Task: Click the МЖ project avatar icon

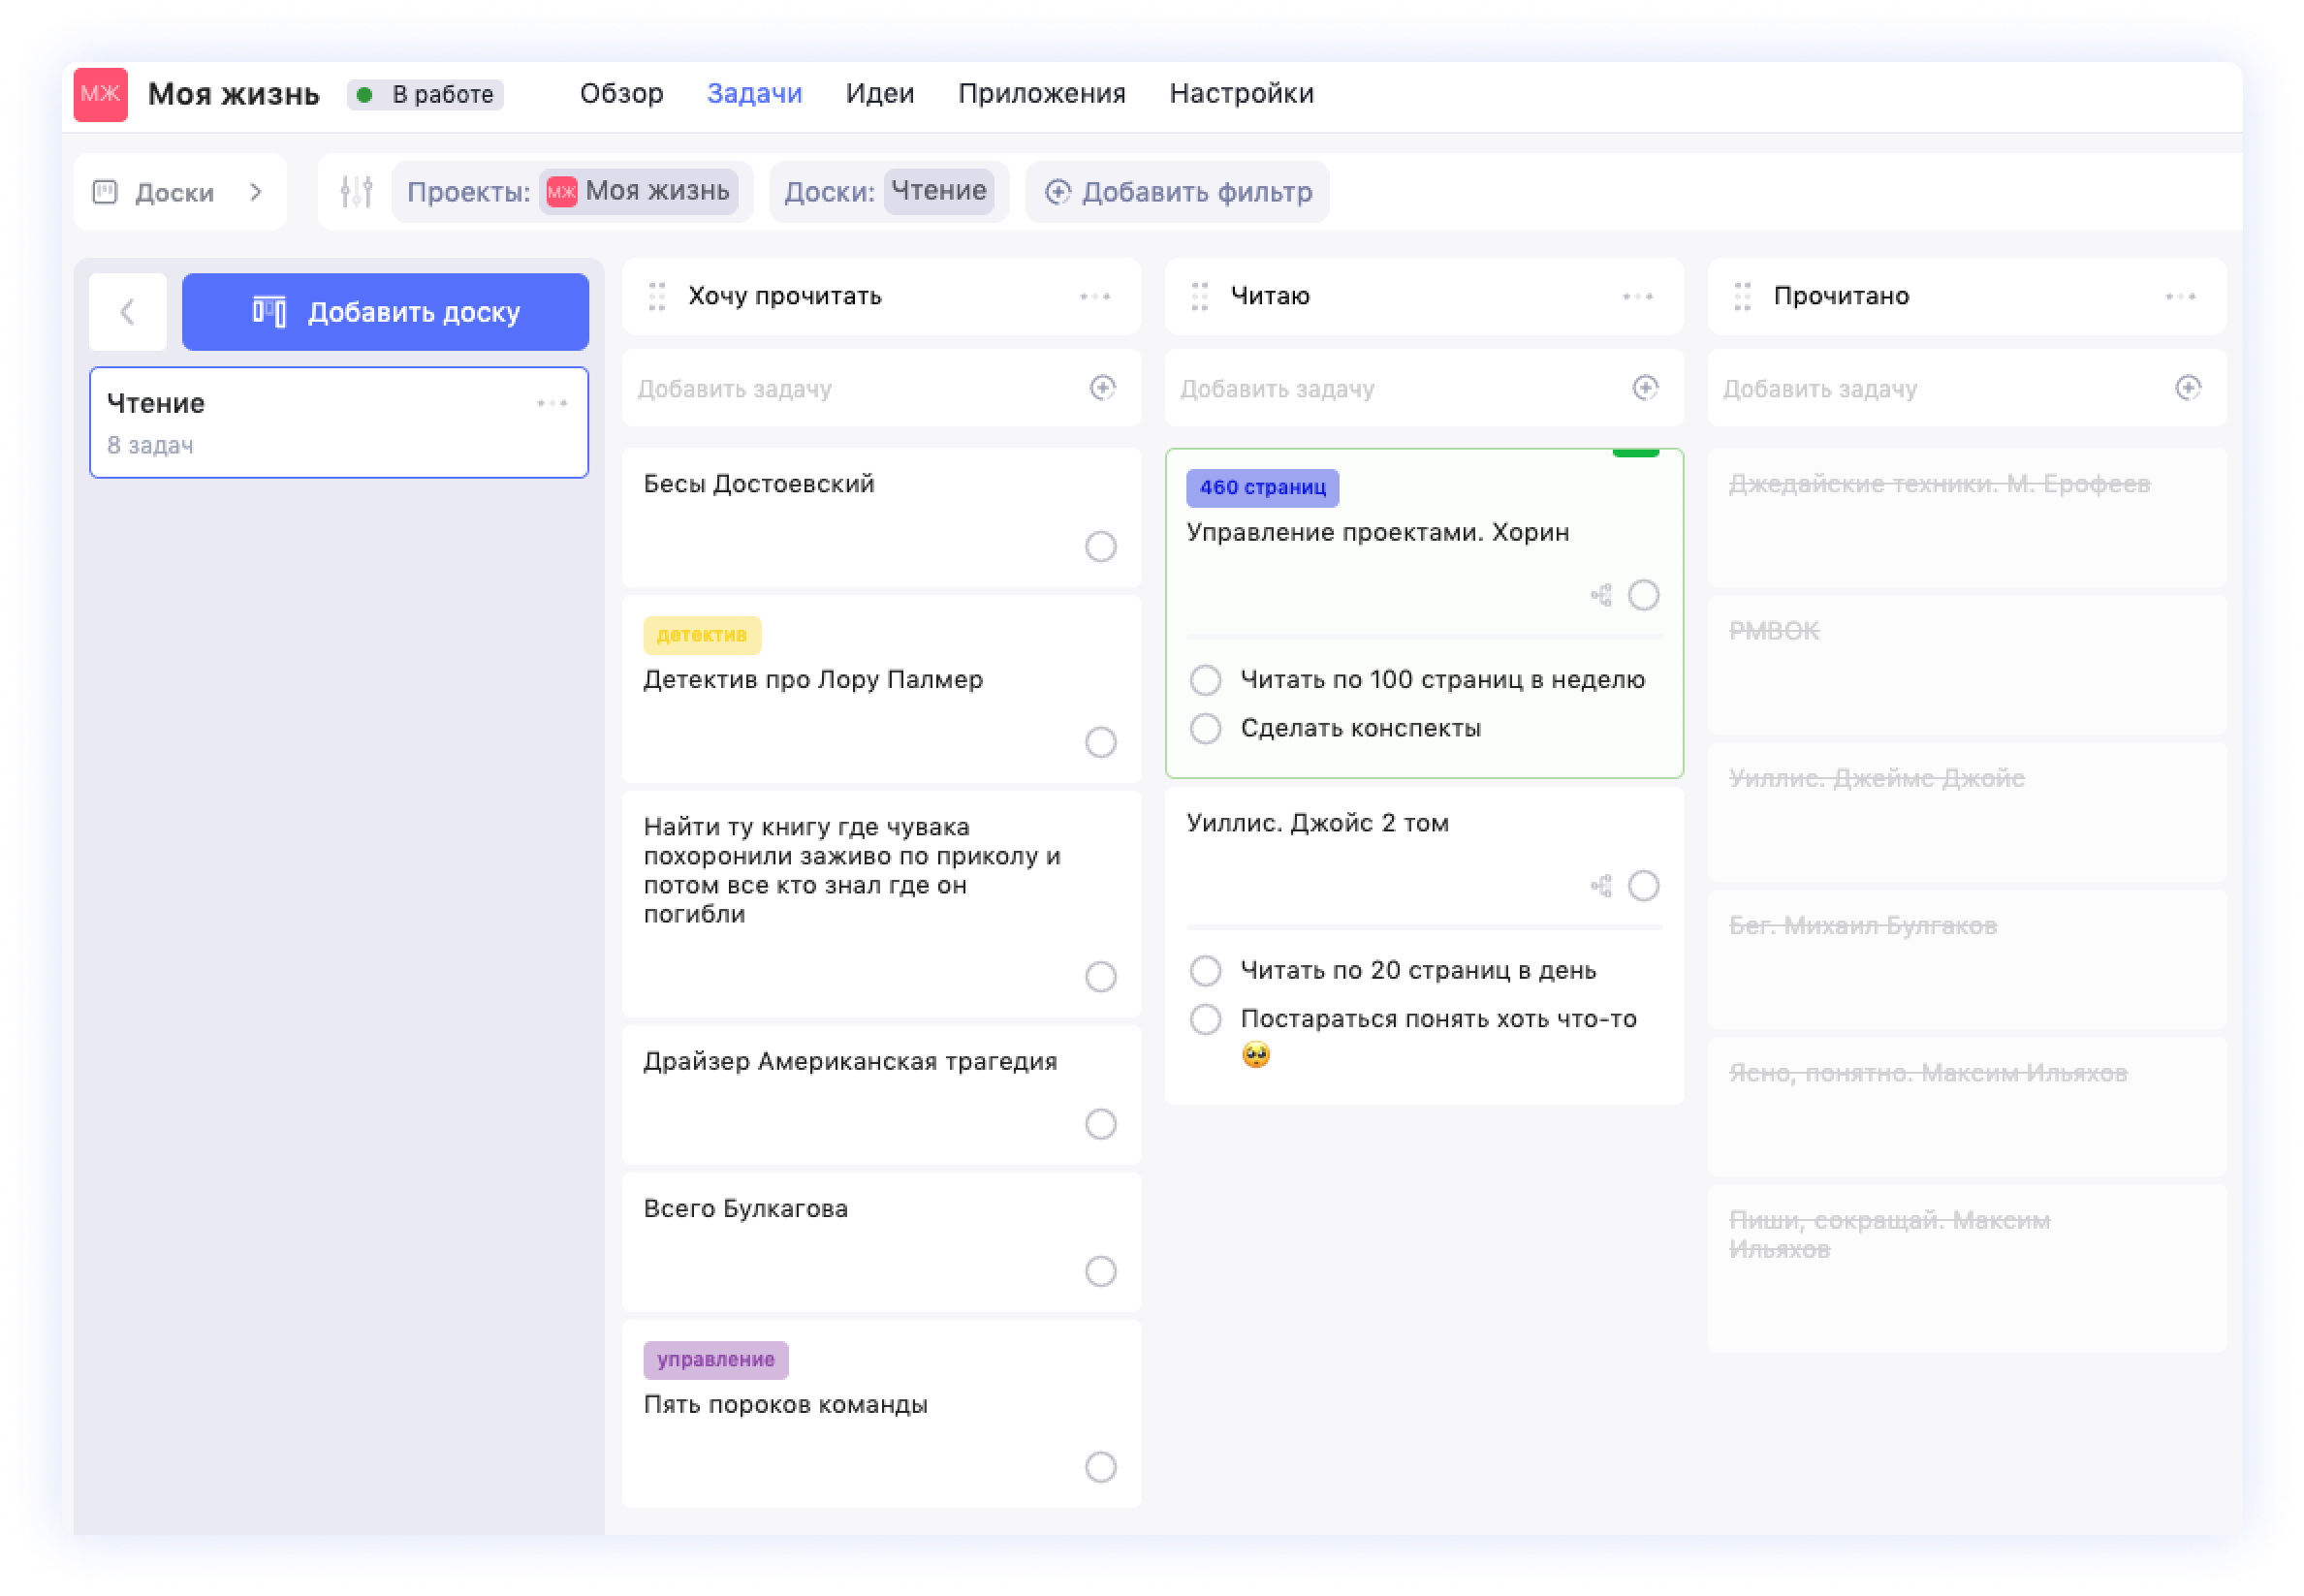Action: (100, 94)
